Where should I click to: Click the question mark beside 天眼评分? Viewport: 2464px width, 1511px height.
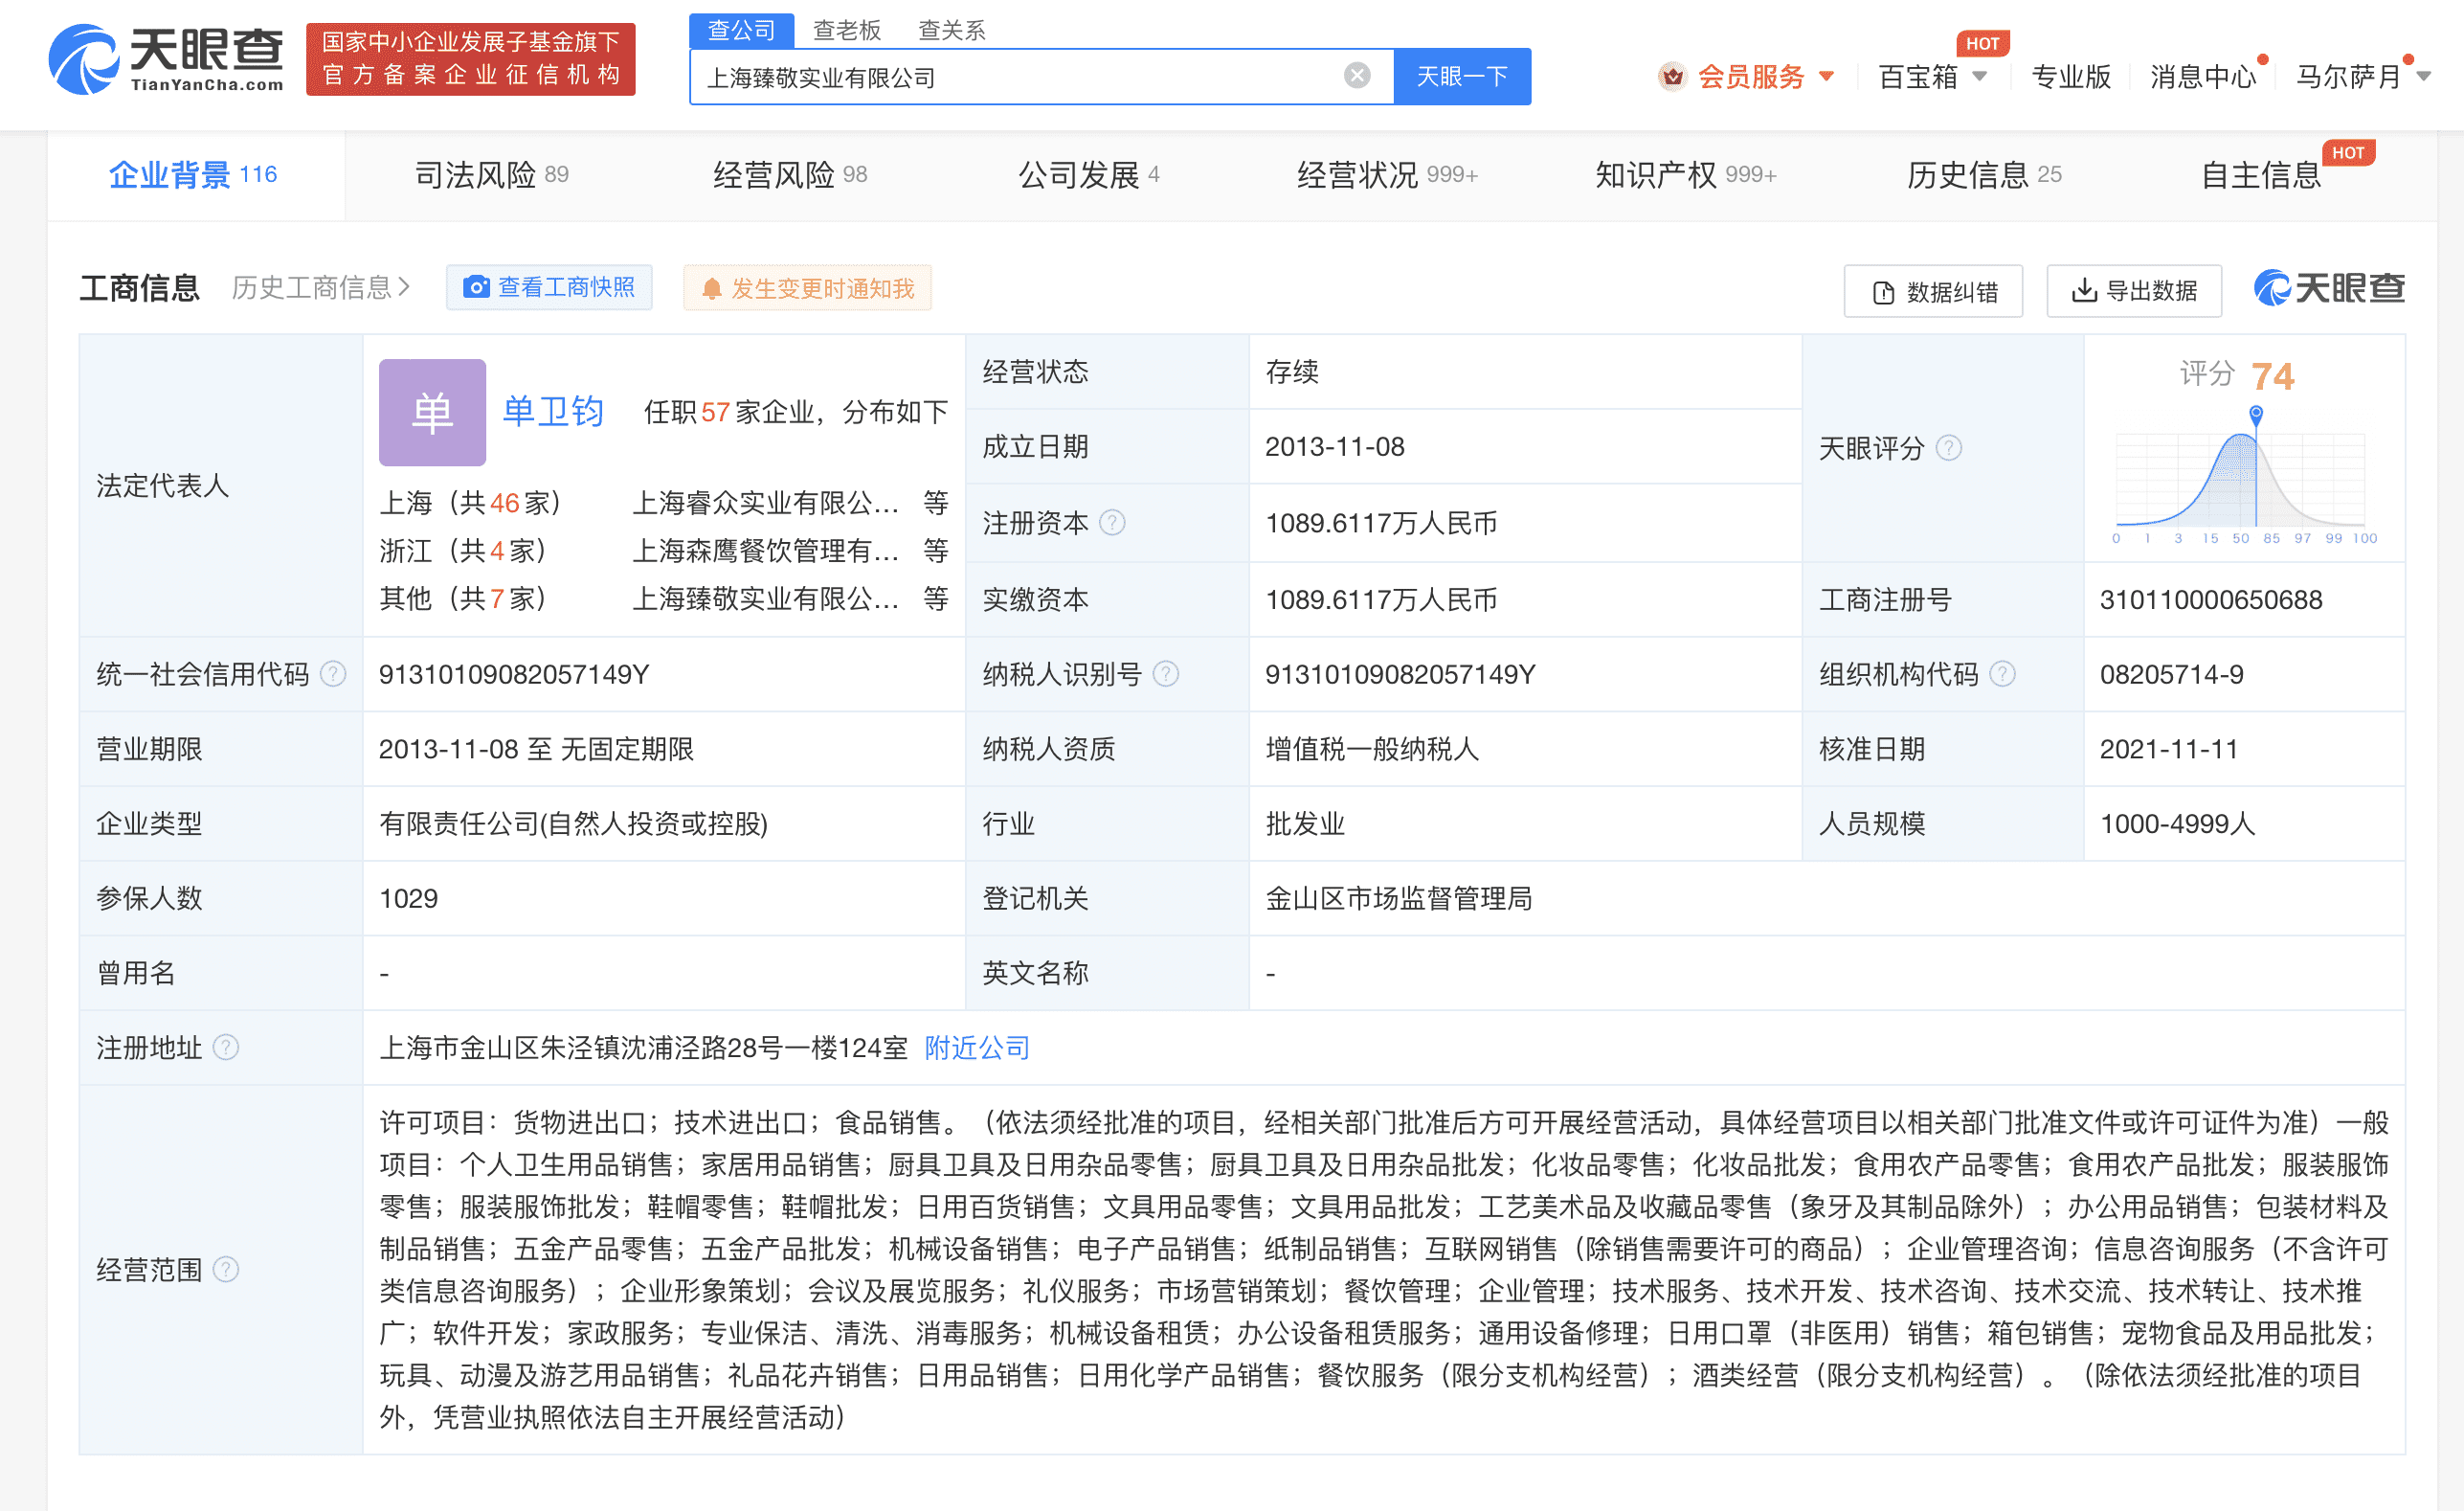point(1949,449)
